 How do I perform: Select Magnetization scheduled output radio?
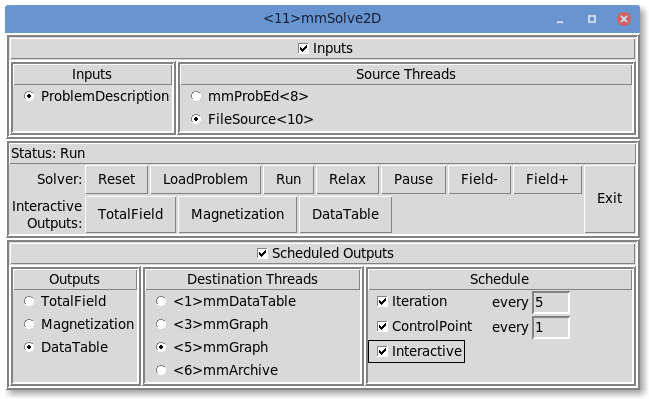pos(29,324)
